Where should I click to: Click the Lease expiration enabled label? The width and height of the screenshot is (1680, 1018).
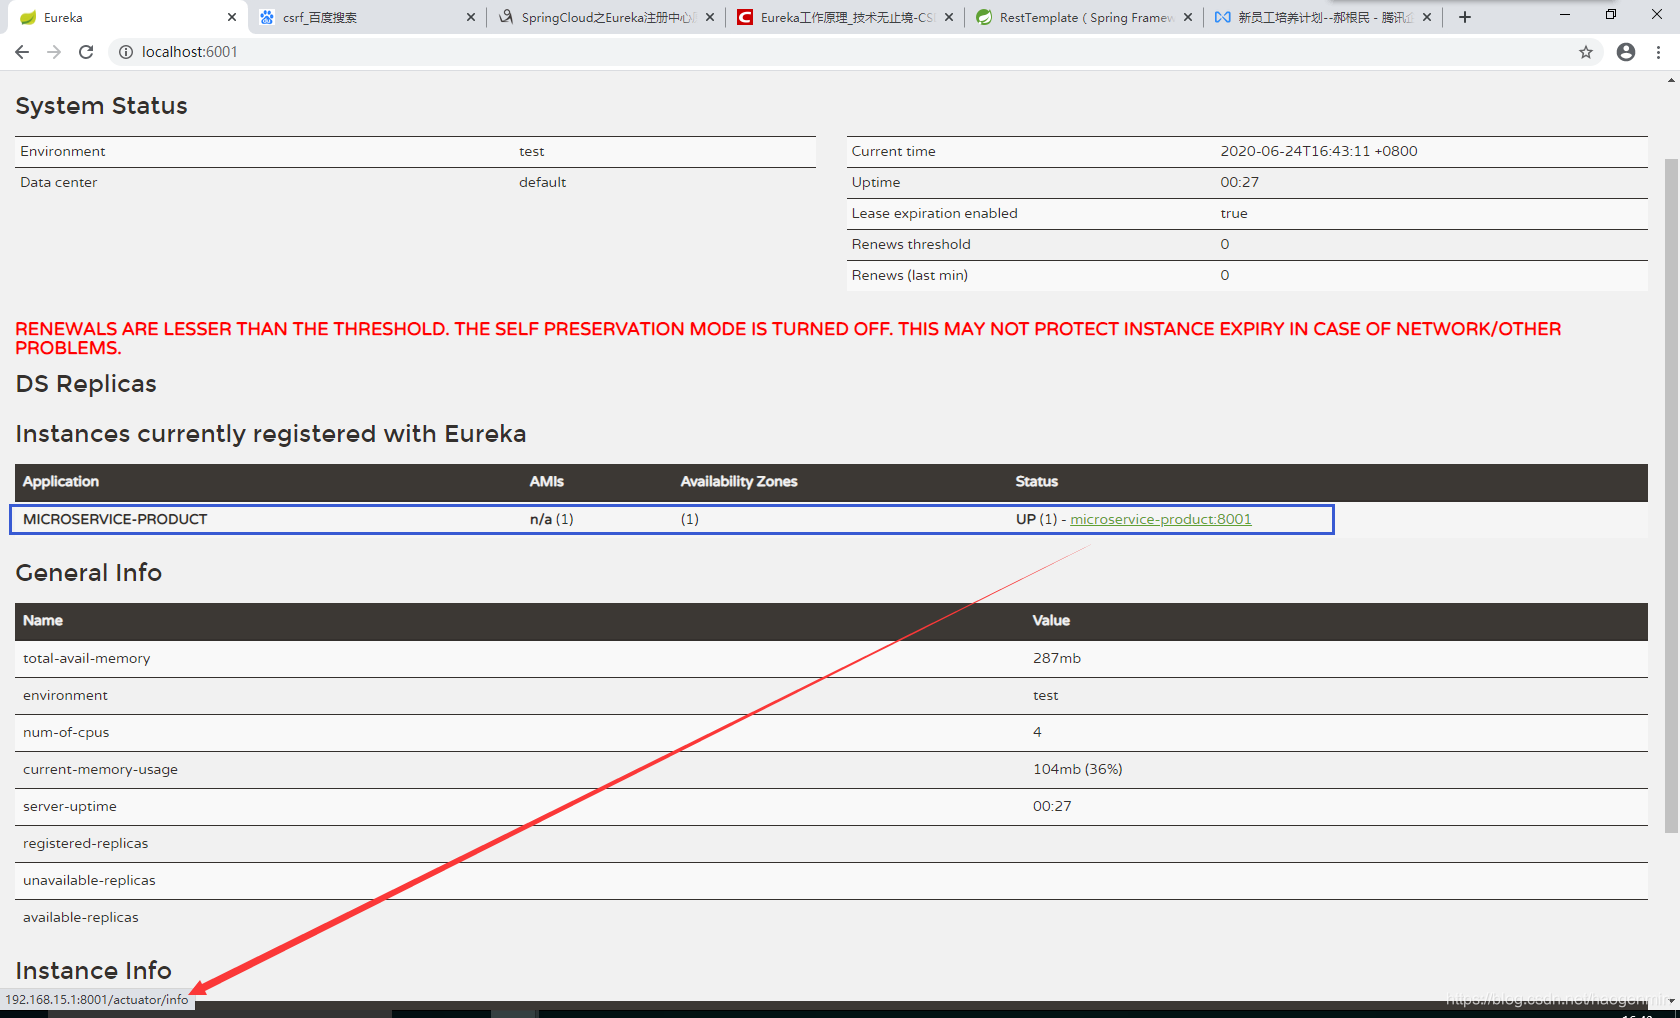(x=935, y=213)
